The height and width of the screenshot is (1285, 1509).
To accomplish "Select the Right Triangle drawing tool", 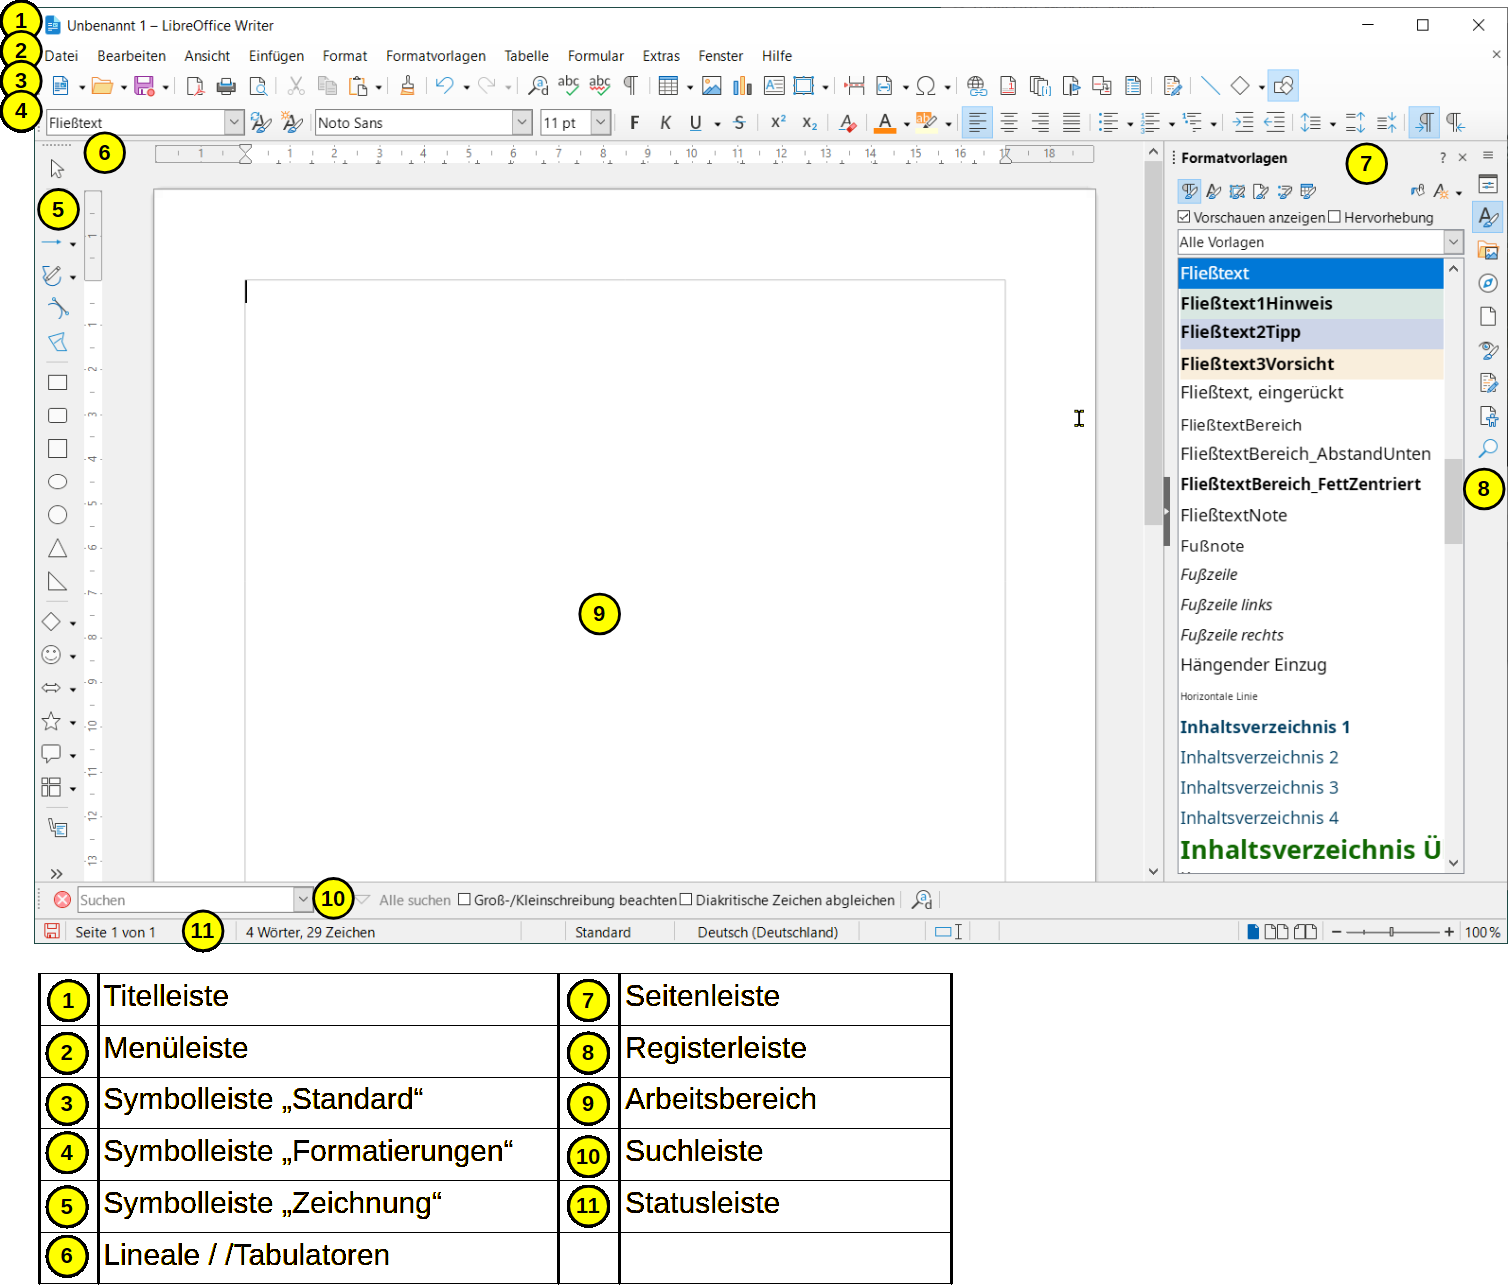I will click(x=58, y=582).
